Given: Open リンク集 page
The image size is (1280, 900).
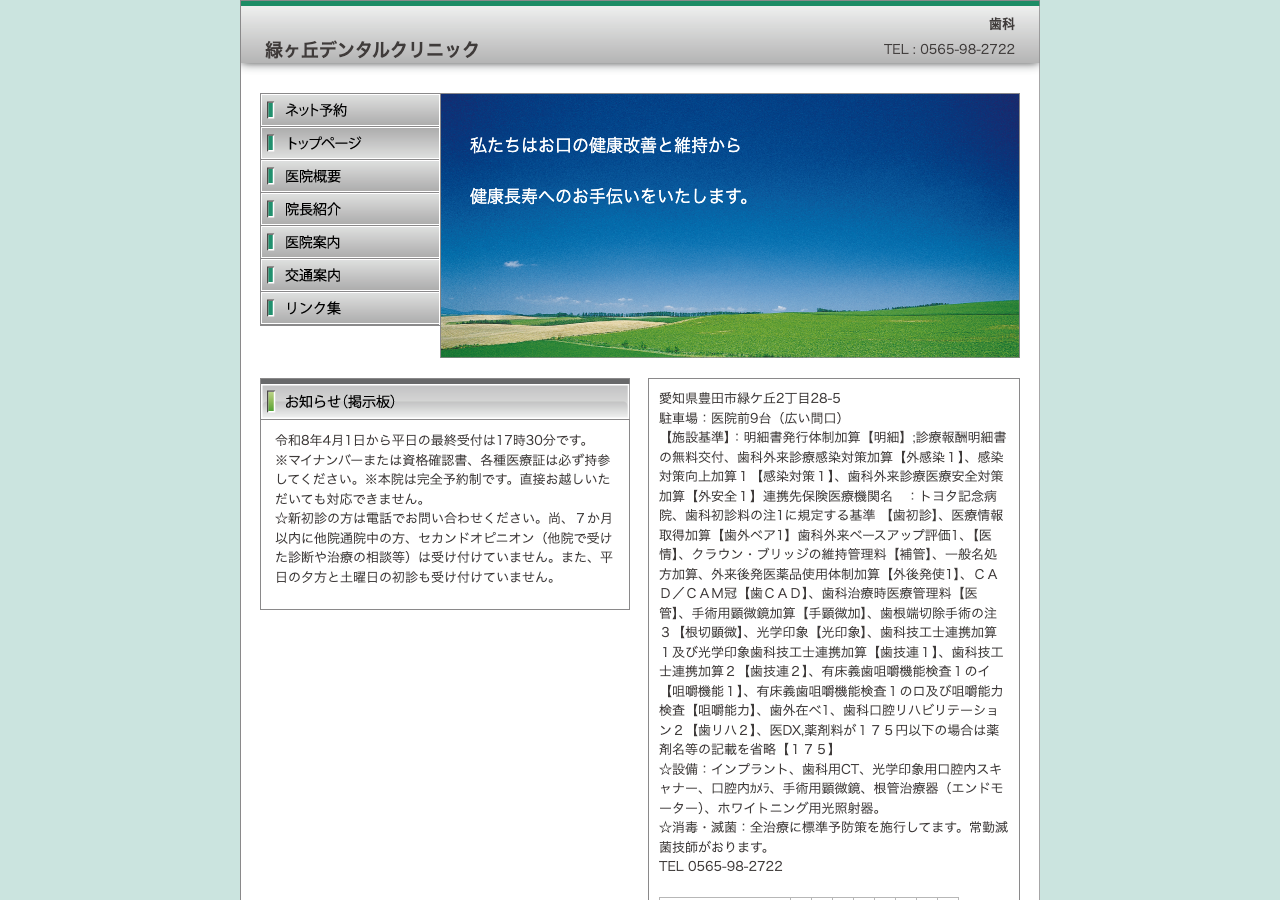Looking at the screenshot, I should pyautogui.click(x=350, y=308).
